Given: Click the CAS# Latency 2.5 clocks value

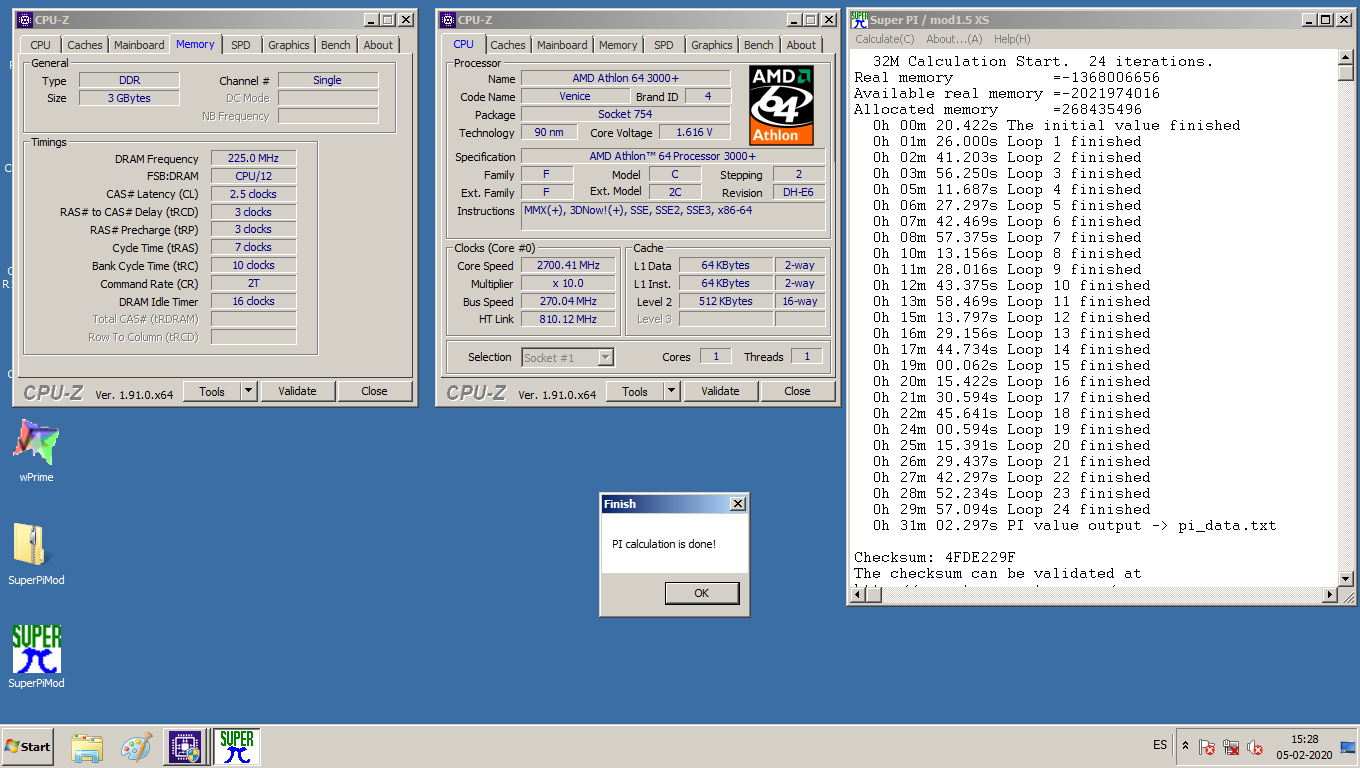Looking at the screenshot, I should coord(254,194).
